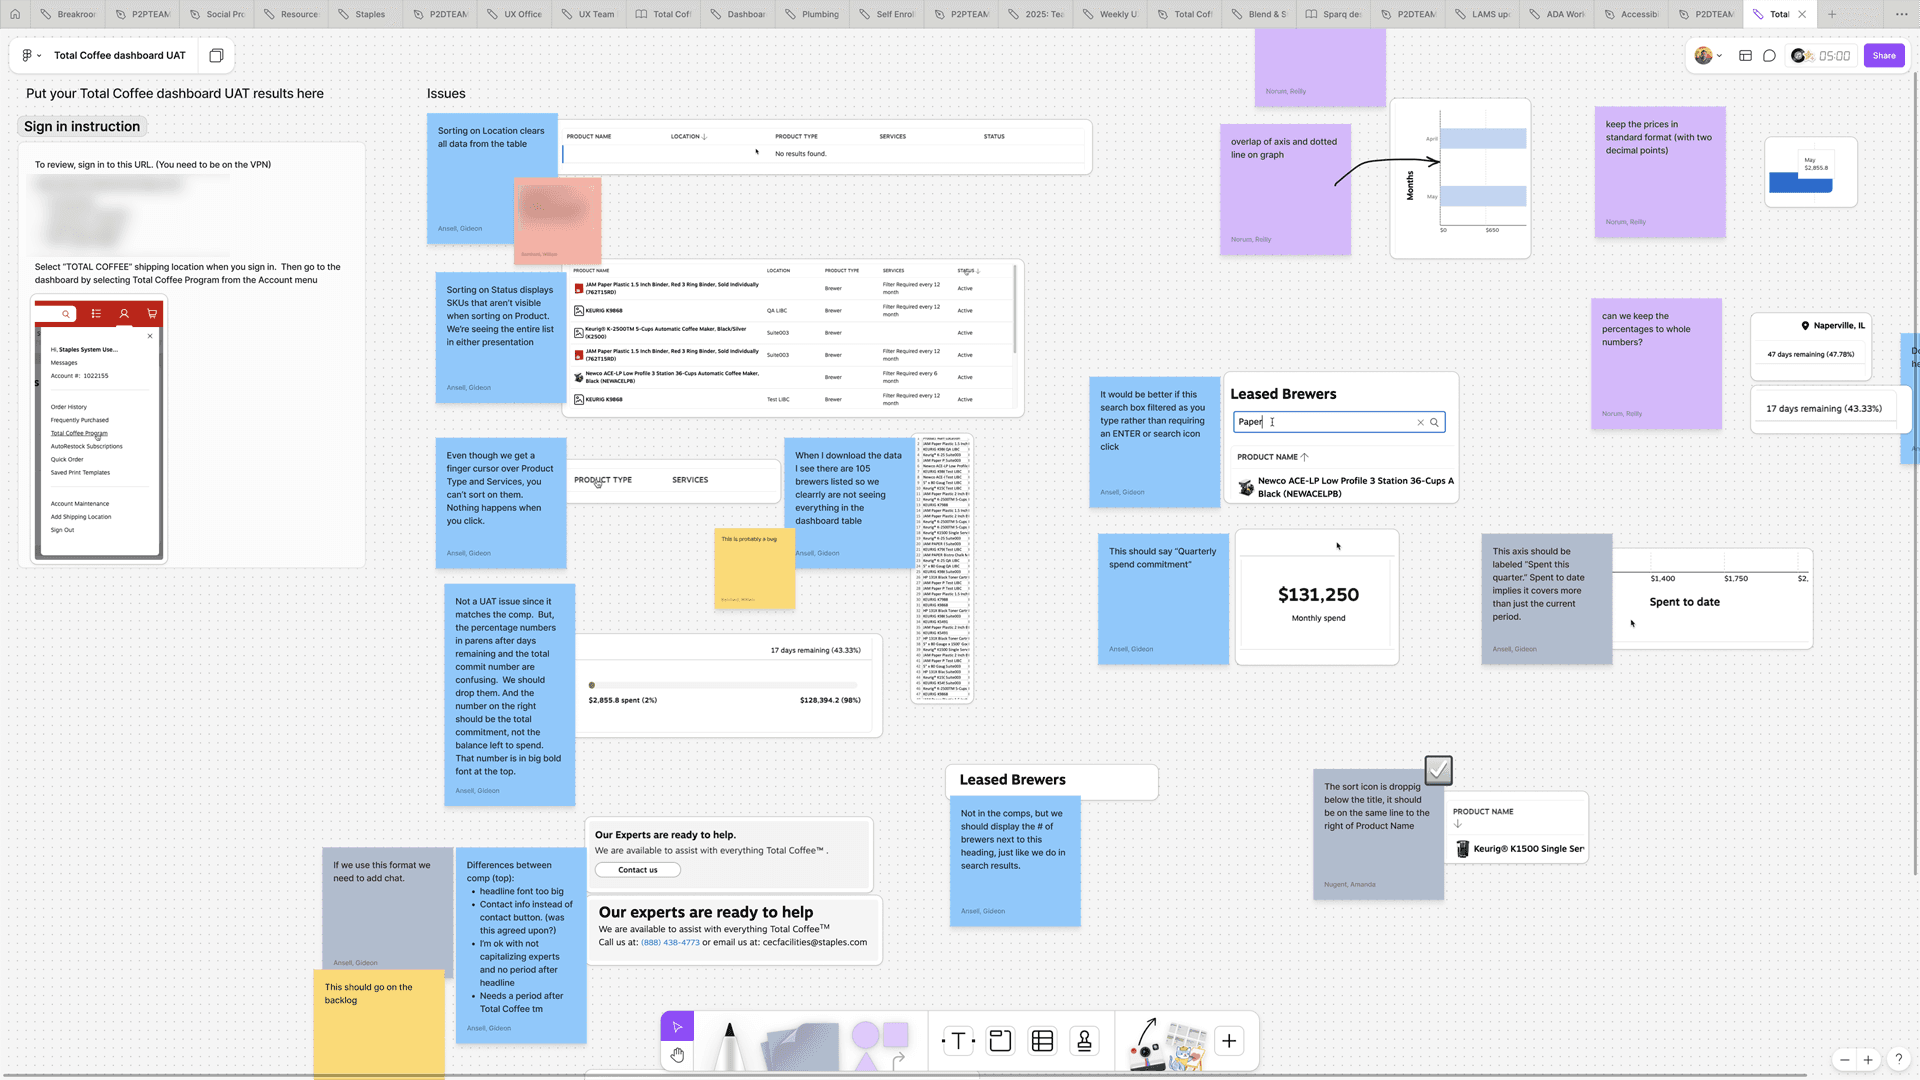Click the spend progress bar in the 17 days remaining card

(x=723, y=685)
